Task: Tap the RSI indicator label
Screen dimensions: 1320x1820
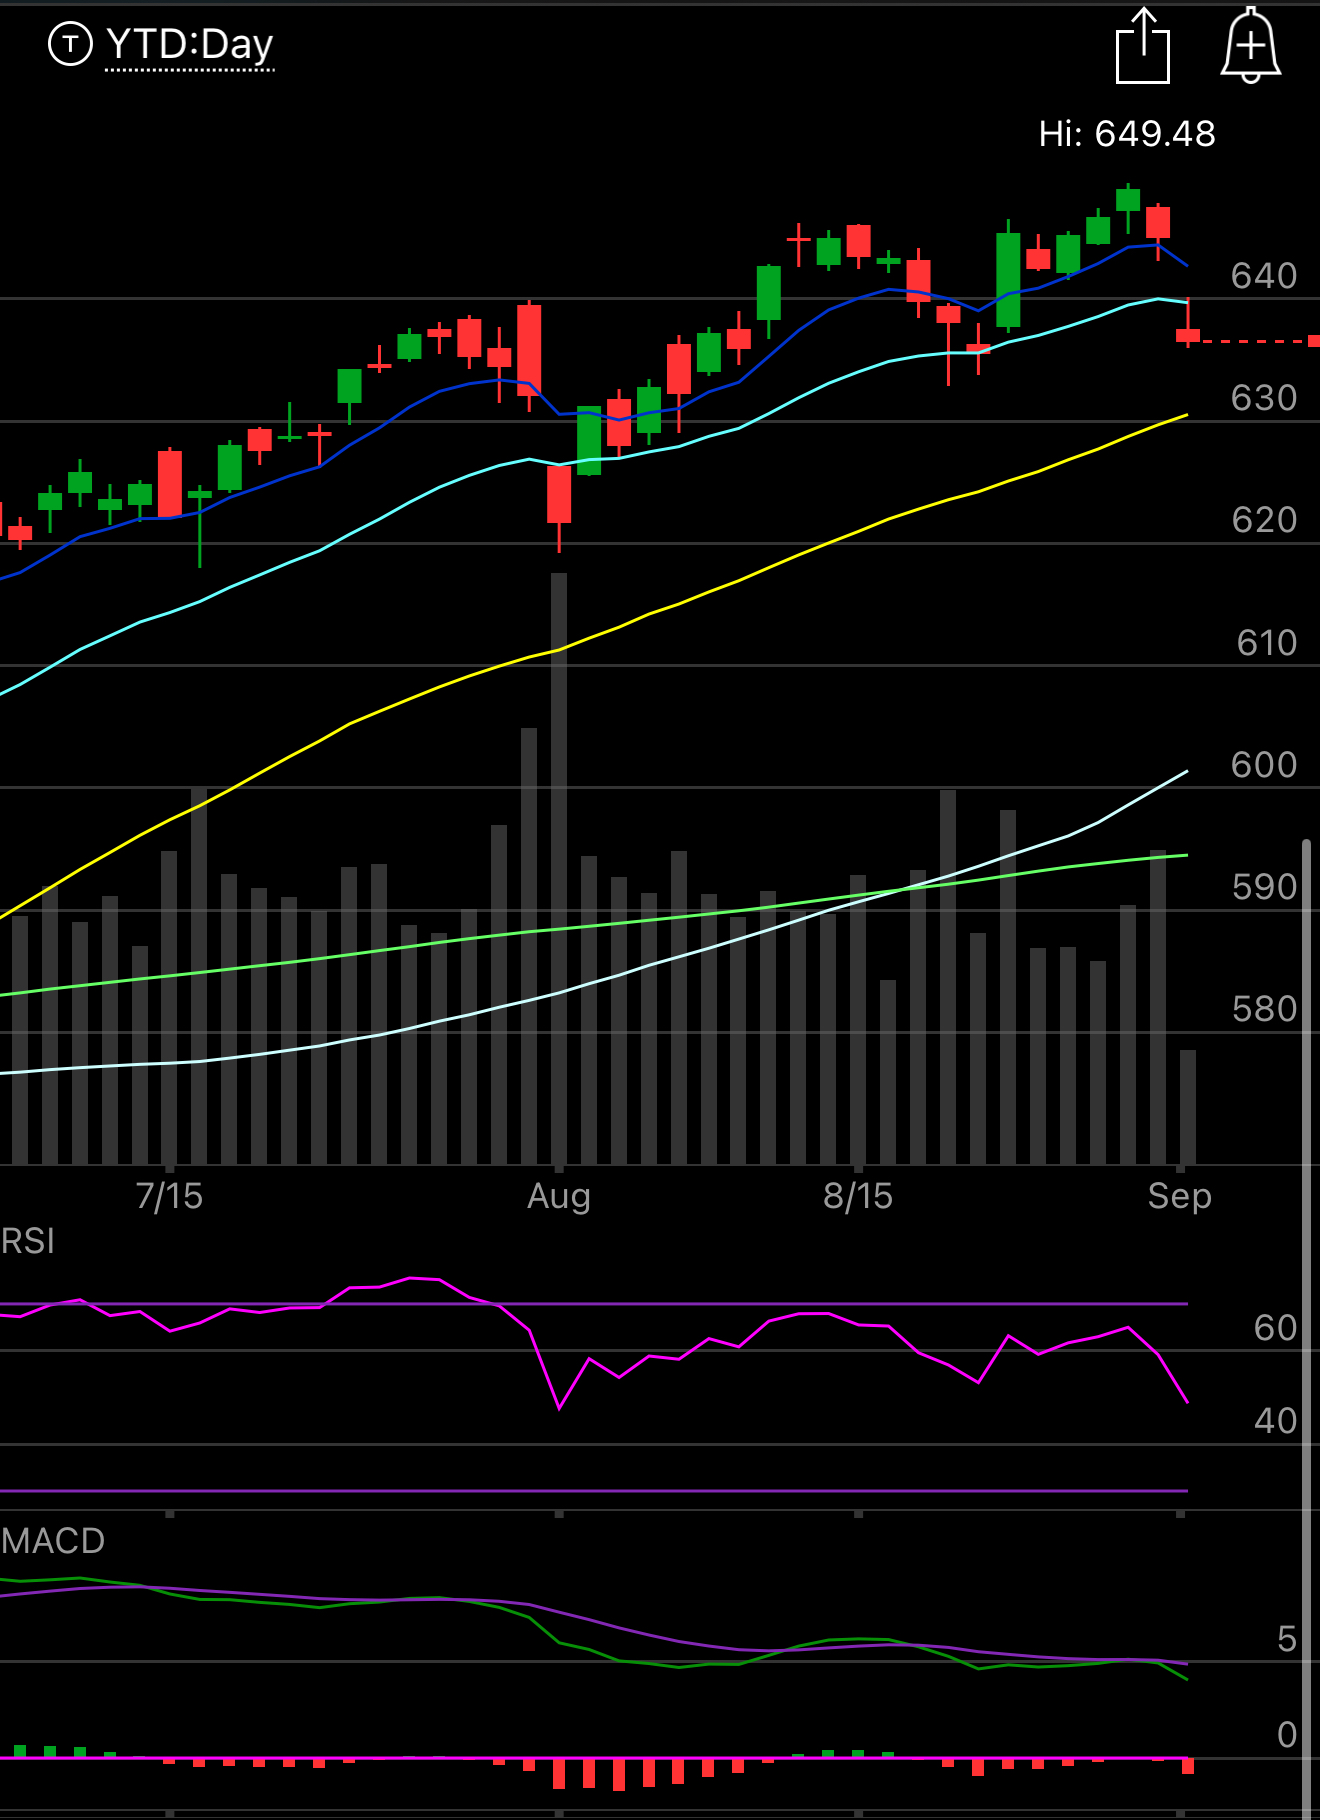Action: coord(28,1241)
